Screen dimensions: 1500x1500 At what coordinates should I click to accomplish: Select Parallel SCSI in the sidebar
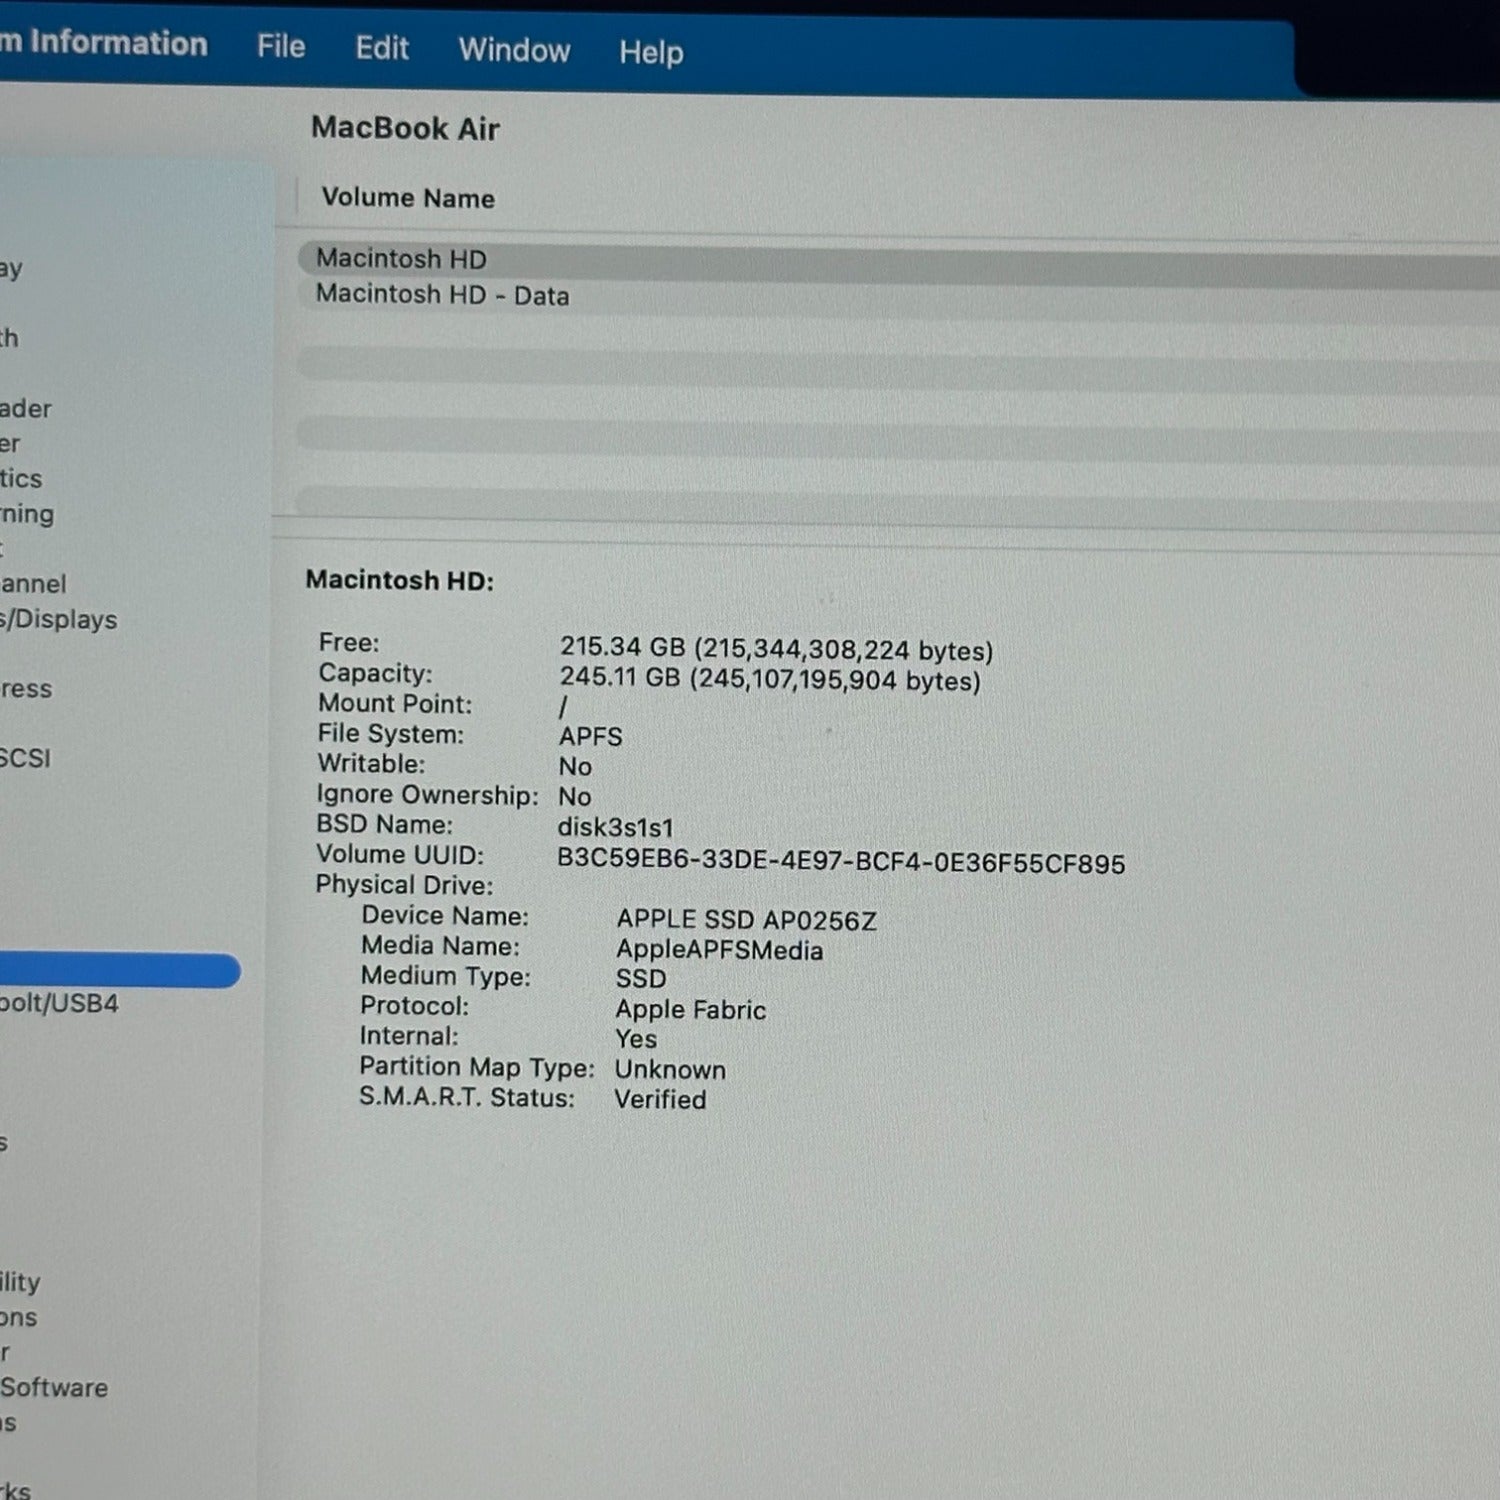[x=25, y=759]
